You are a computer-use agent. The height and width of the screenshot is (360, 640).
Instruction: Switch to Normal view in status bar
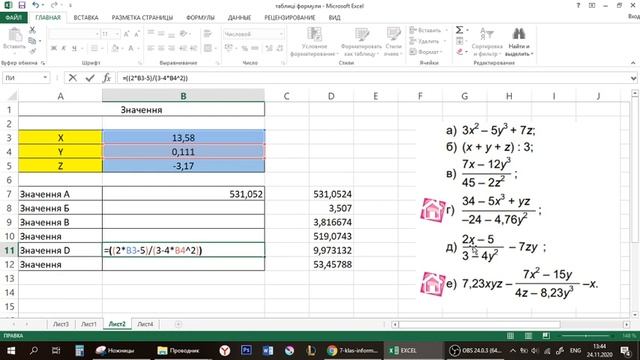[x=510, y=336]
